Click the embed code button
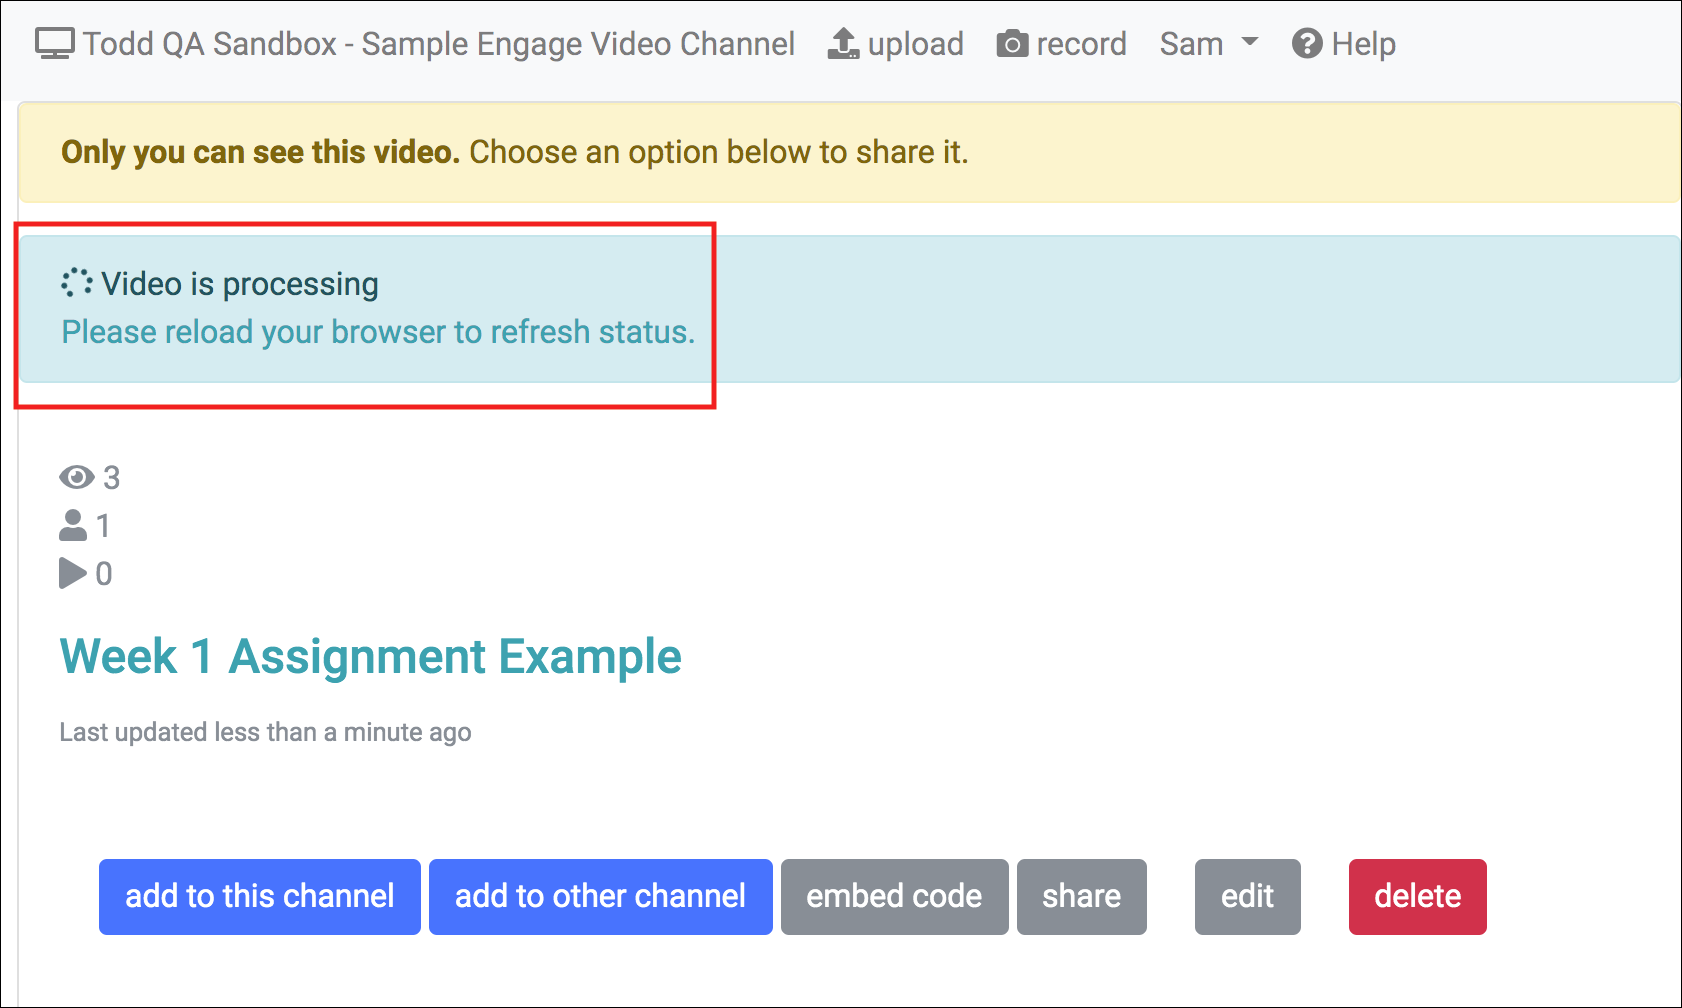 click(894, 896)
